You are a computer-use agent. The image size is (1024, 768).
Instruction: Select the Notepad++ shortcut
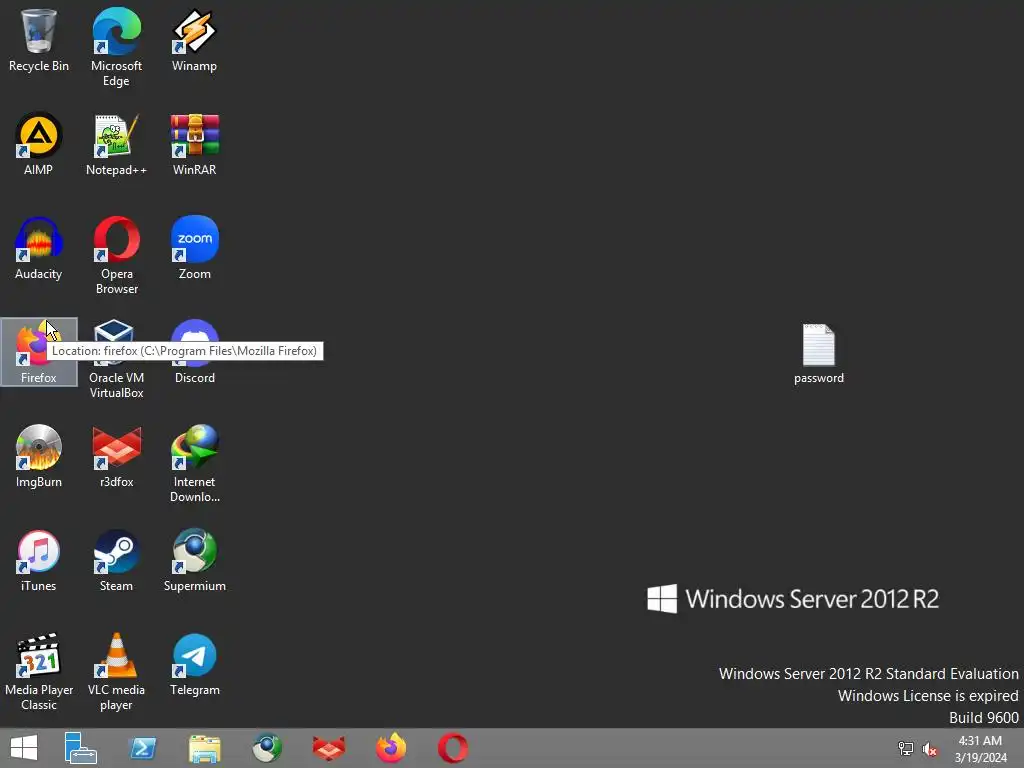(116, 144)
